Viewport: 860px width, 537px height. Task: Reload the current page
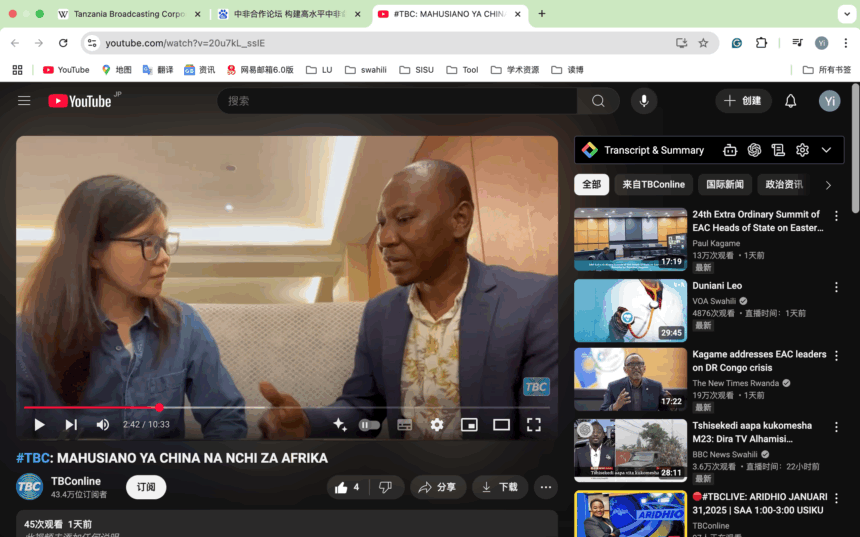(x=63, y=43)
